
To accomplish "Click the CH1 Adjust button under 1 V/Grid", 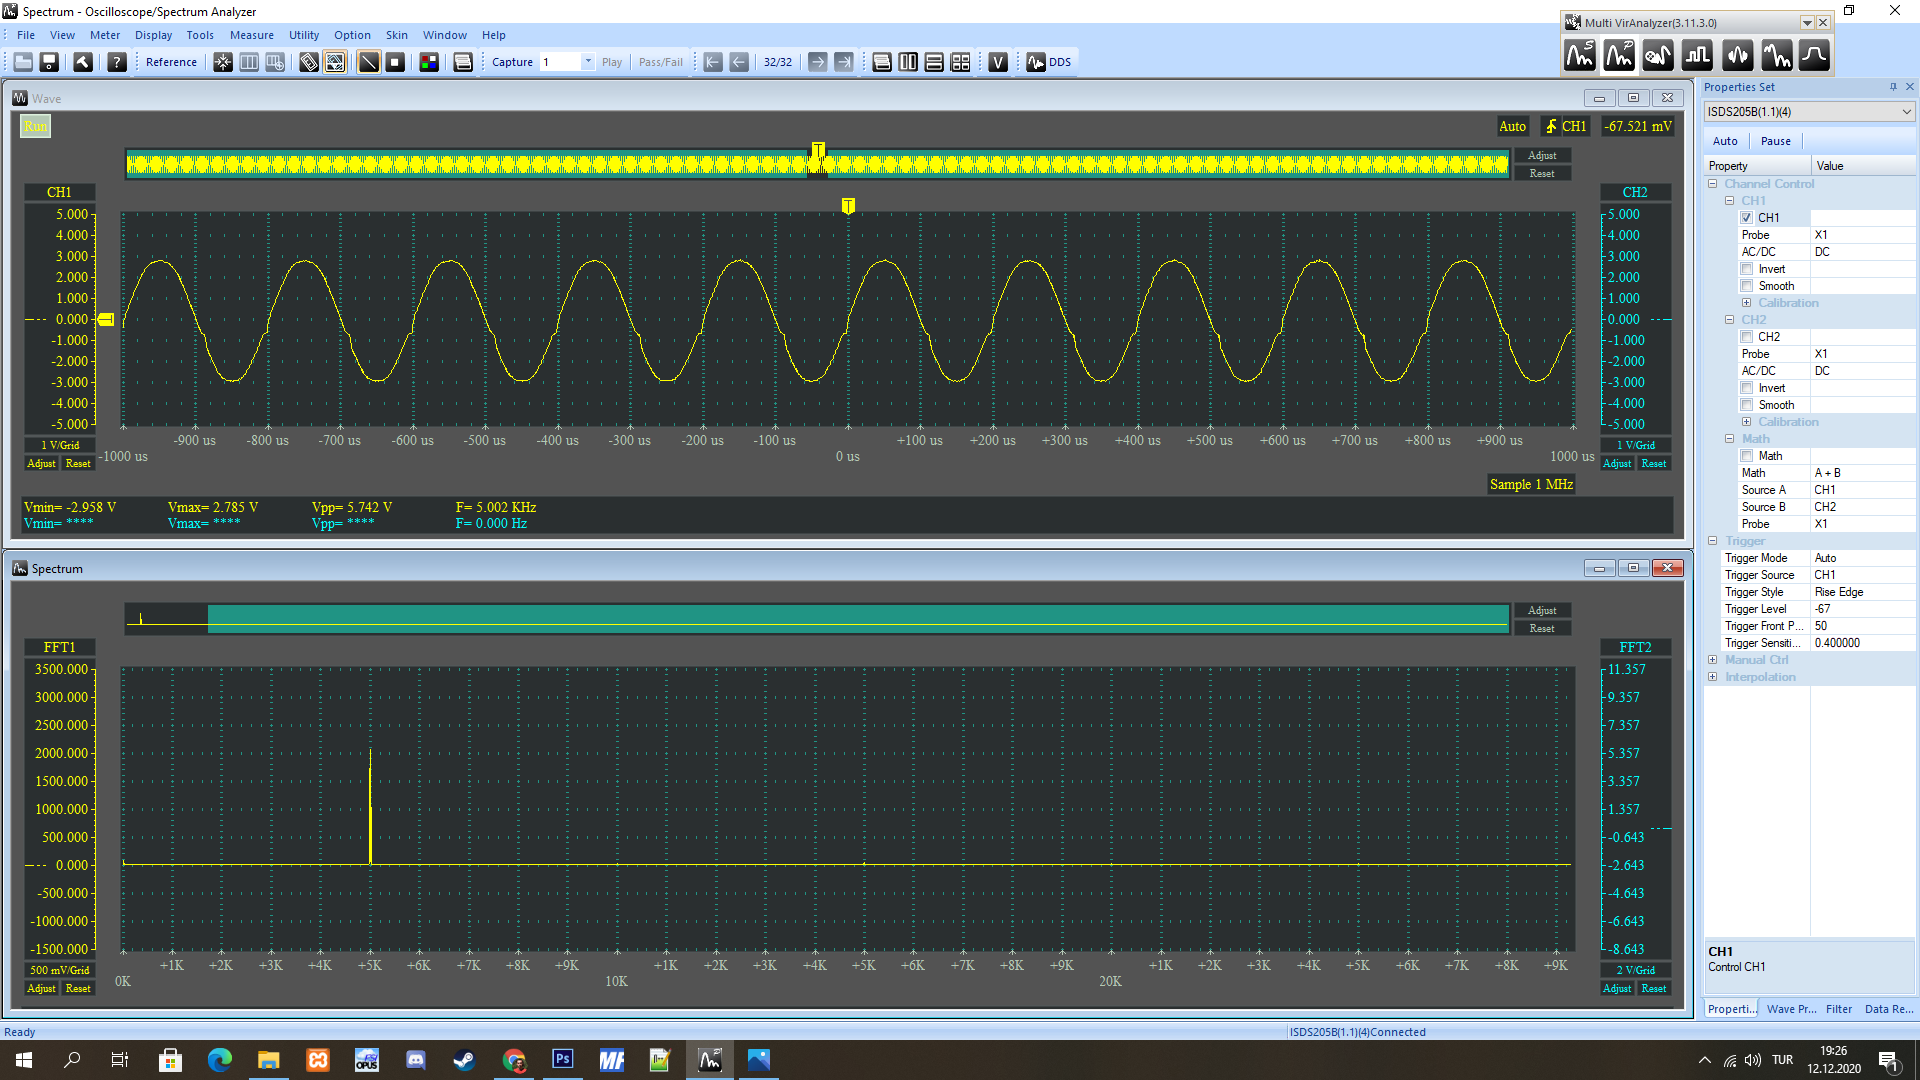I will [41, 464].
